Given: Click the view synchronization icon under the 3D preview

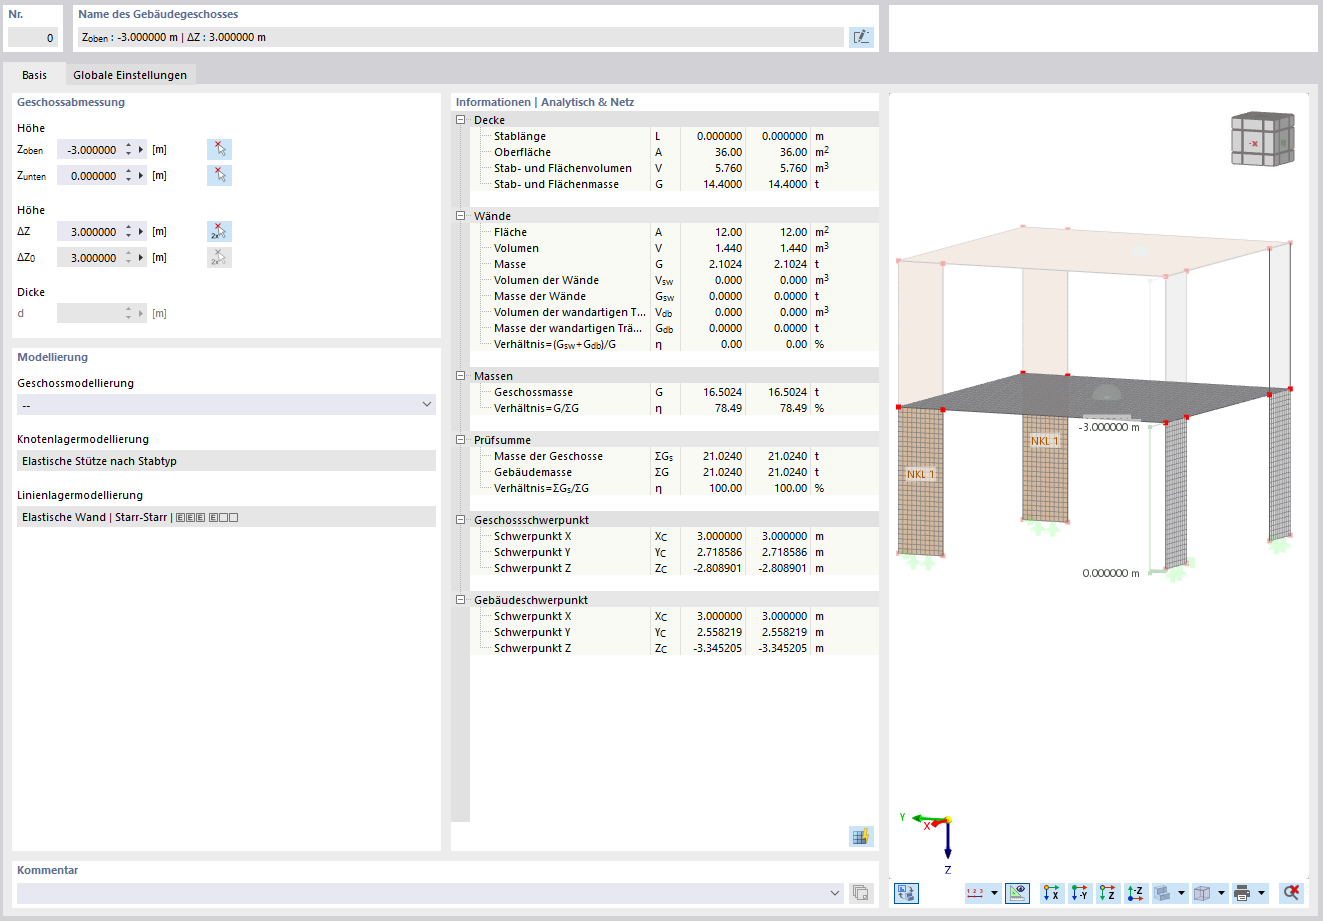Looking at the screenshot, I should tap(906, 893).
